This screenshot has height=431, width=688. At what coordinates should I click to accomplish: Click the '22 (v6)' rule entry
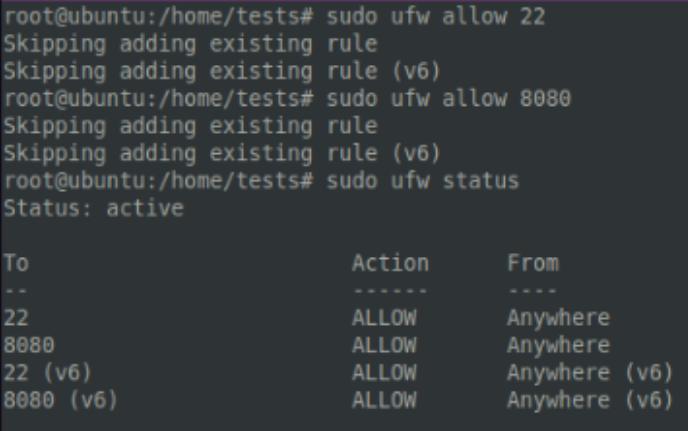point(48,373)
